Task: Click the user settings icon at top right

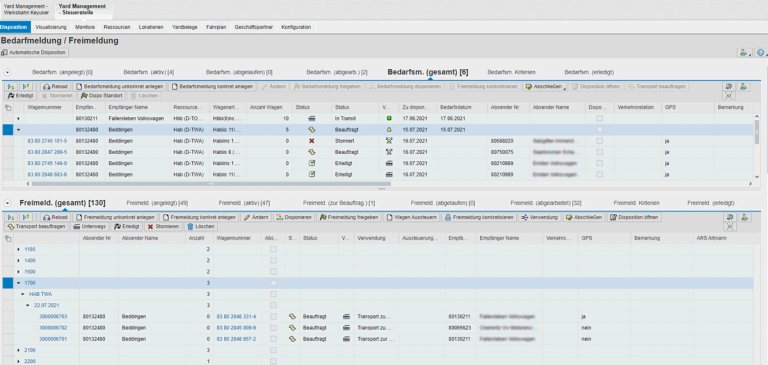Action: click(744, 52)
